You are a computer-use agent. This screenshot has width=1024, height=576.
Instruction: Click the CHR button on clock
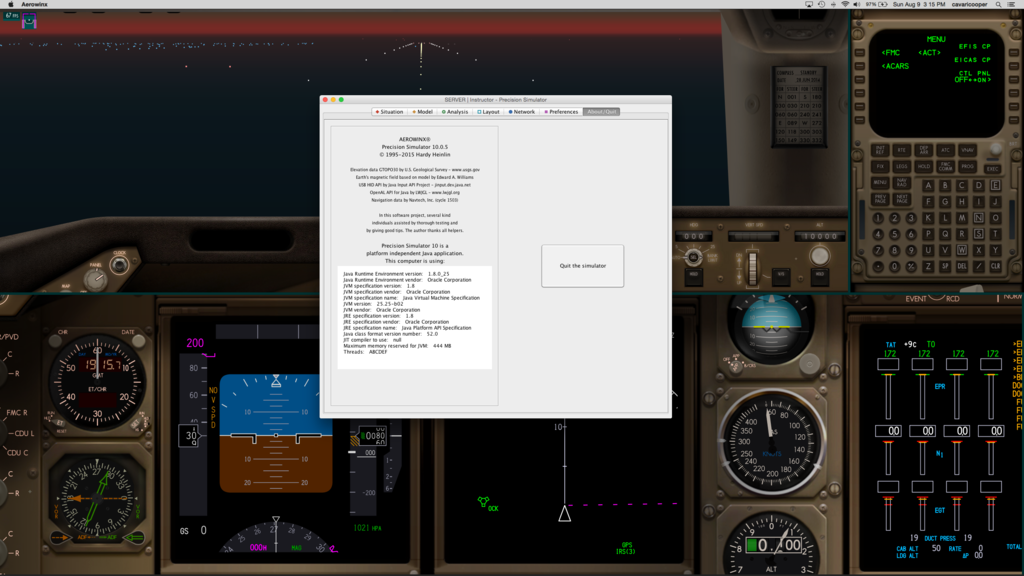click(55, 341)
